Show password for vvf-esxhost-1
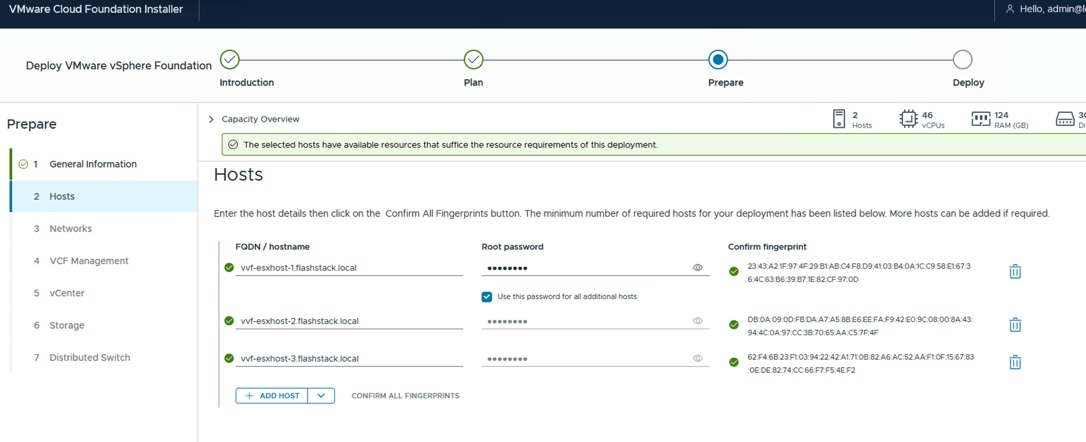 tap(698, 267)
